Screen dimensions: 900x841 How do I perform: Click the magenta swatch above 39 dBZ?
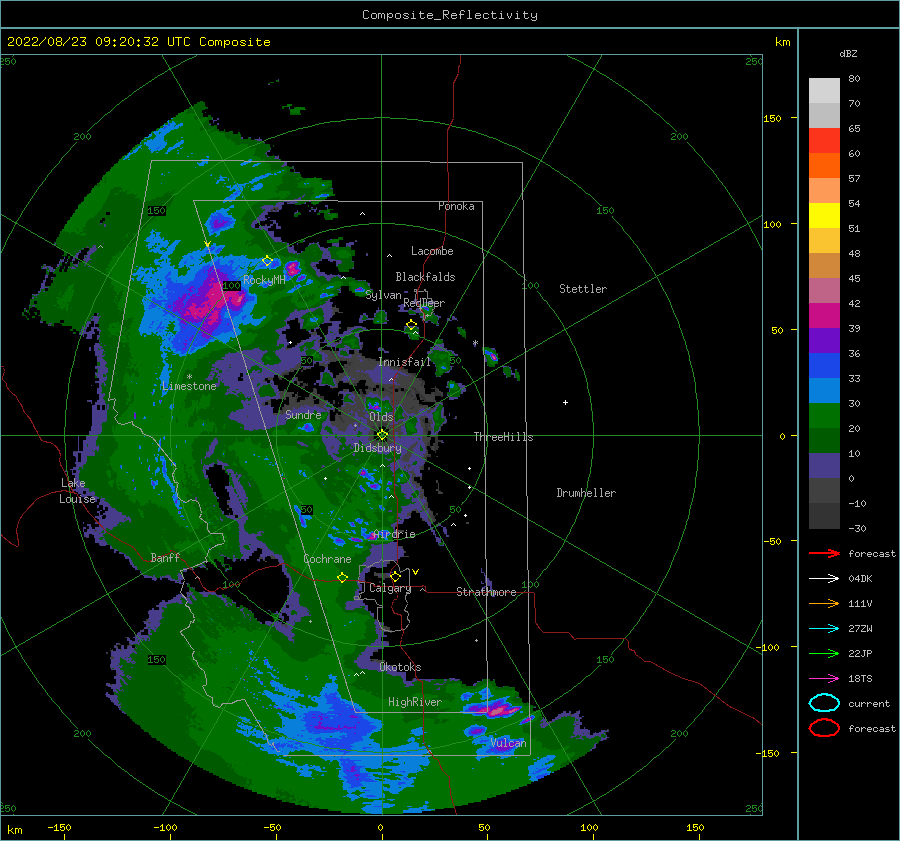[824, 315]
